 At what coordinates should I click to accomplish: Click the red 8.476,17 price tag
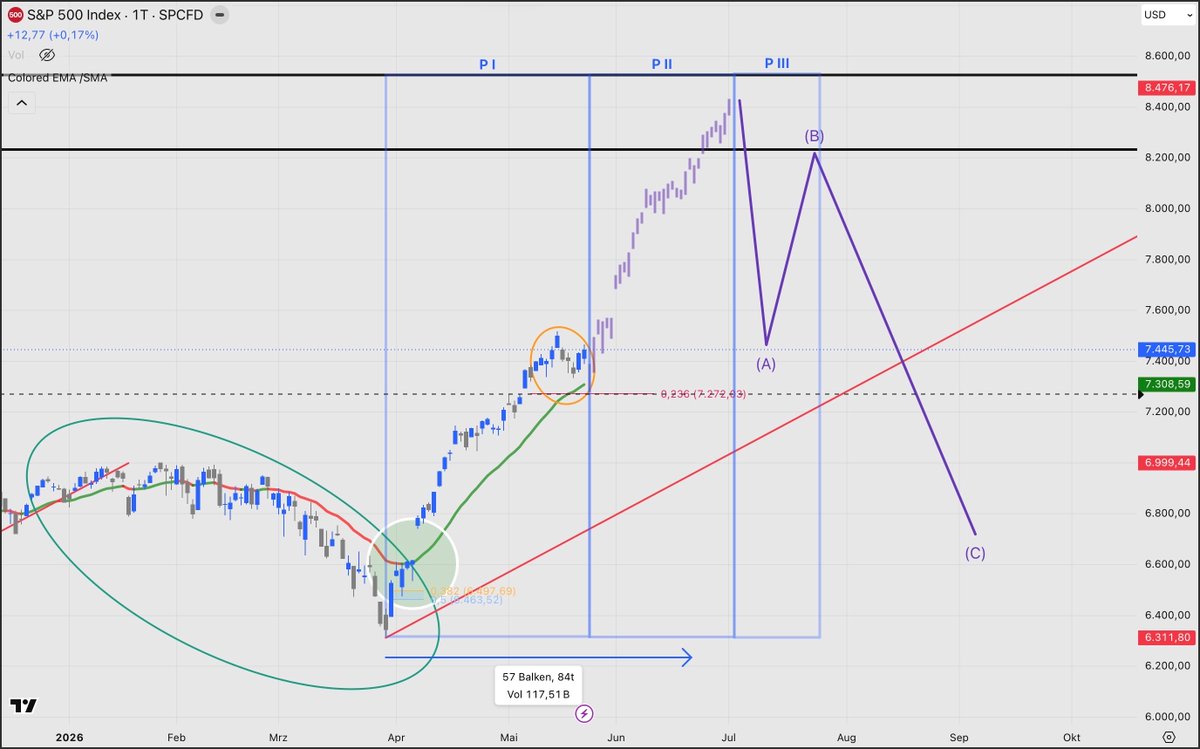click(x=1165, y=88)
